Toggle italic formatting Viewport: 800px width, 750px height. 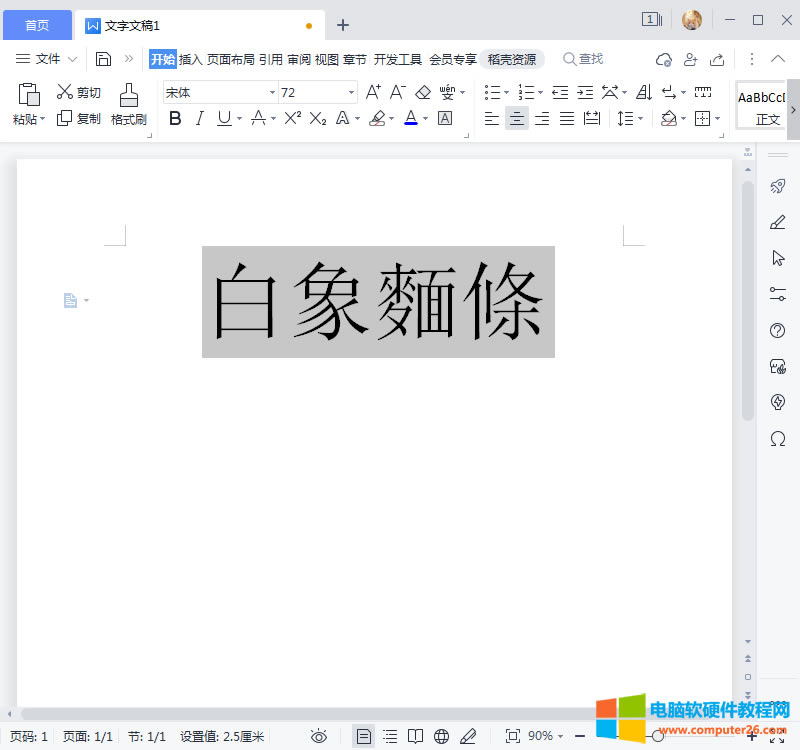pos(199,118)
